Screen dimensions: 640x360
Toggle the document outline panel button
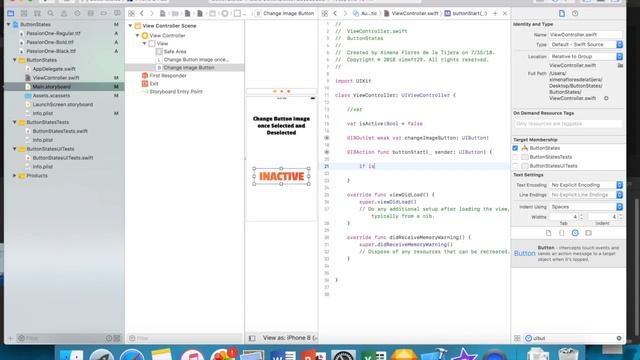(x=252, y=338)
